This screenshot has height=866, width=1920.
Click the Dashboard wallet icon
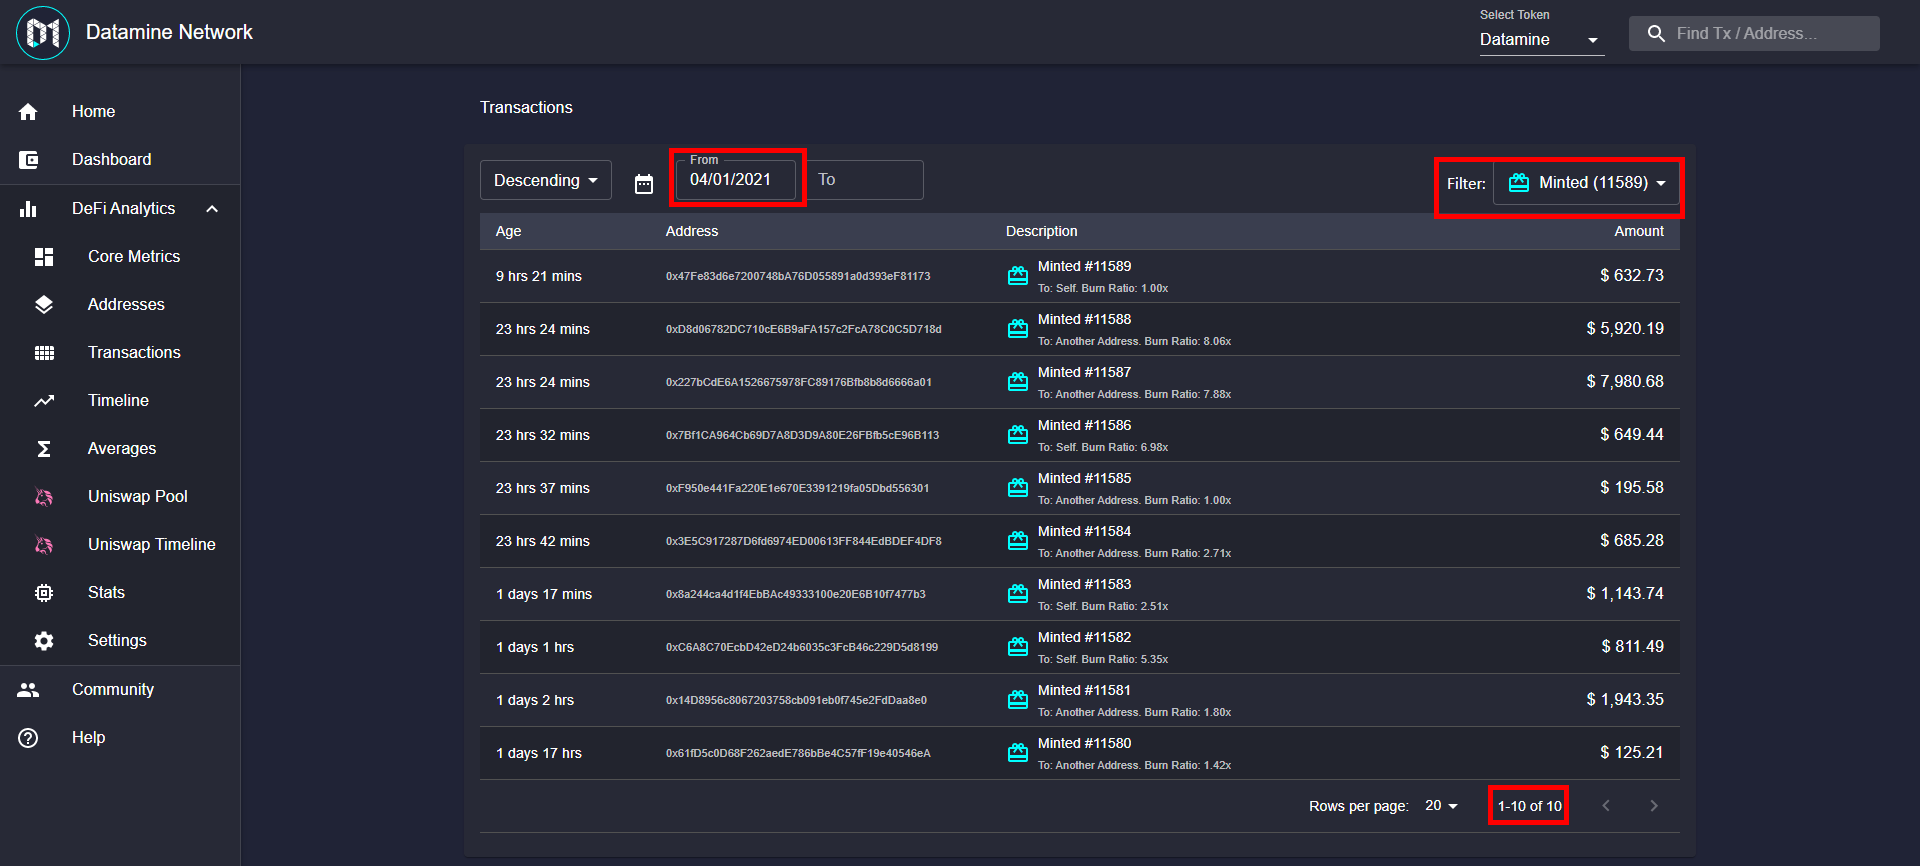click(x=28, y=160)
